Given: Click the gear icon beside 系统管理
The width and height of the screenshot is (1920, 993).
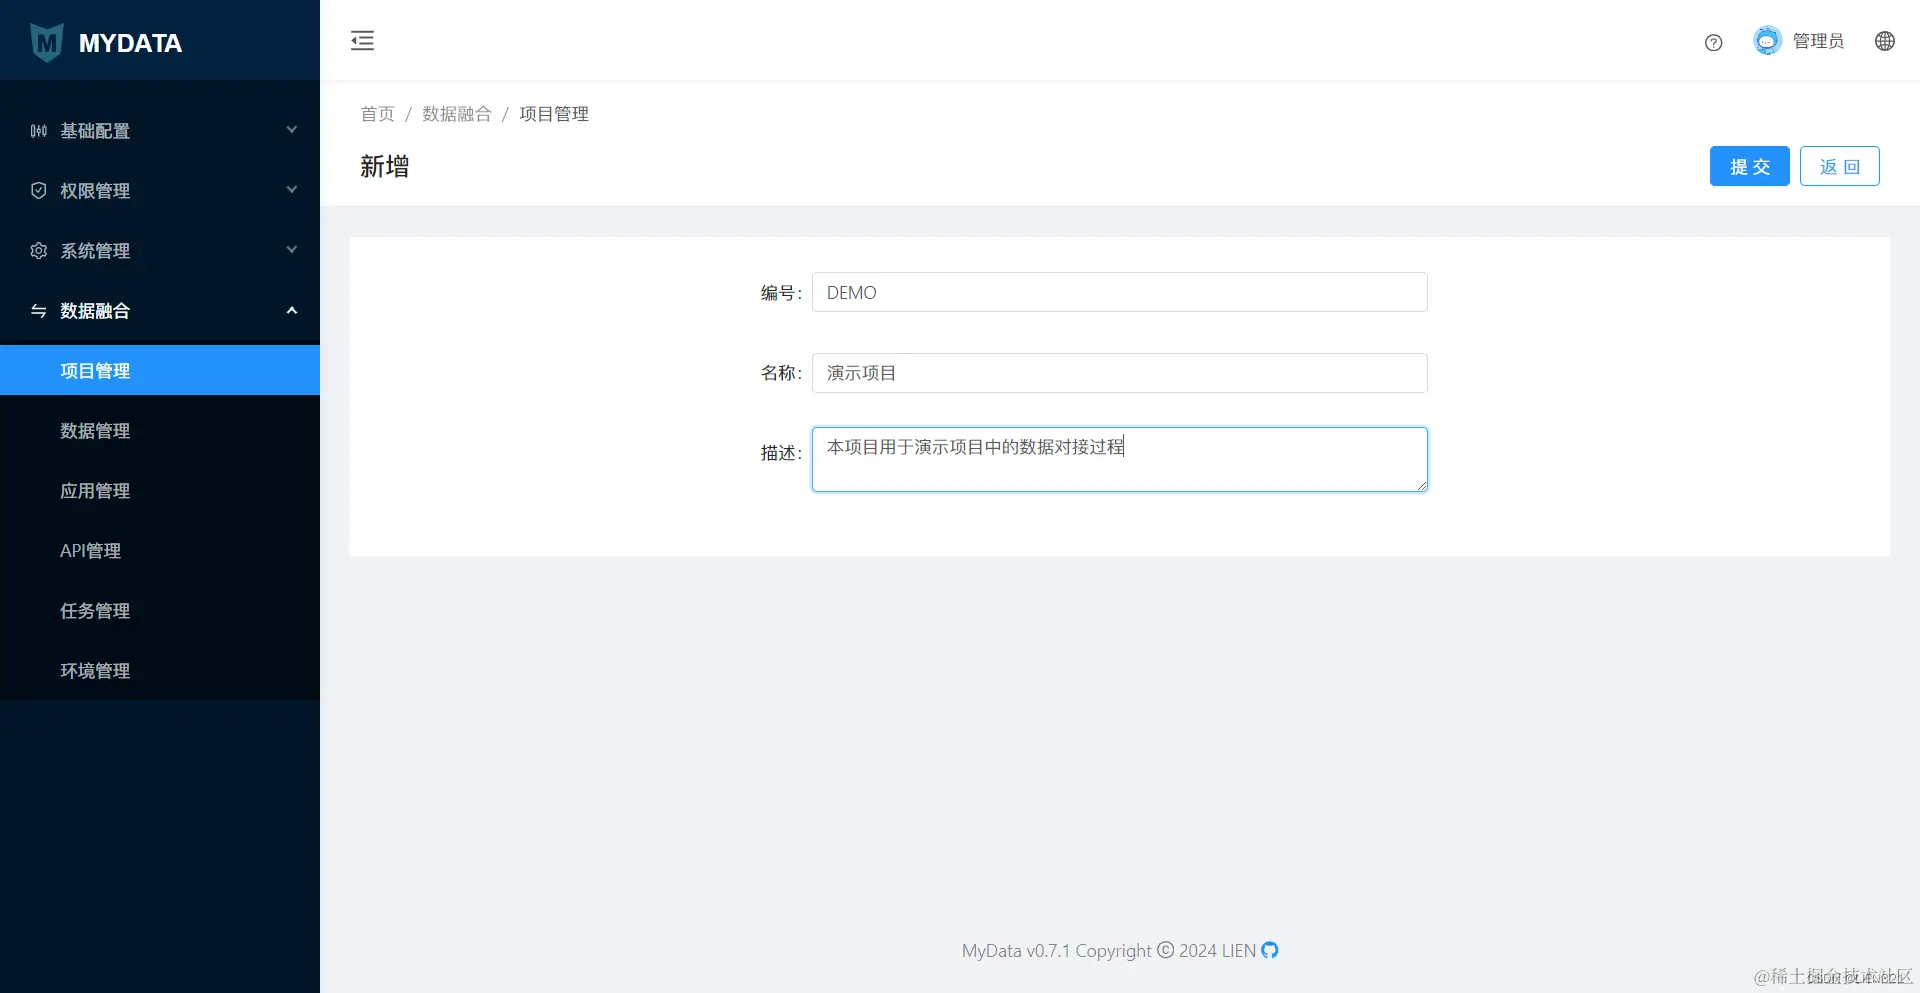Looking at the screenshot, I should coord(37,250).
